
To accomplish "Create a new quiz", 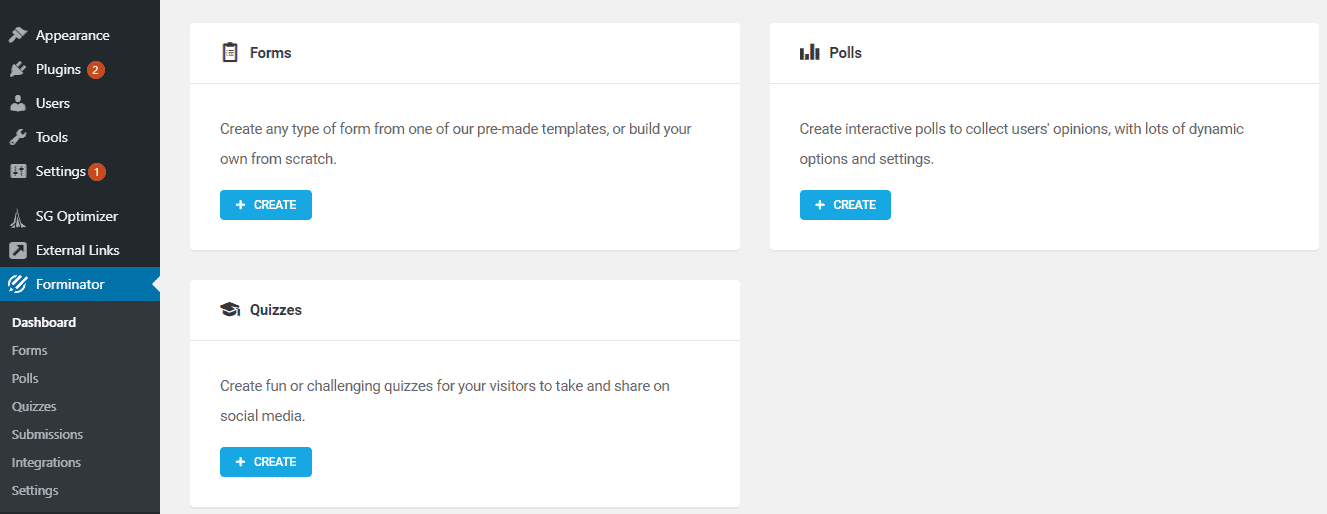I will pyautogui.click(x=266, y=462).
